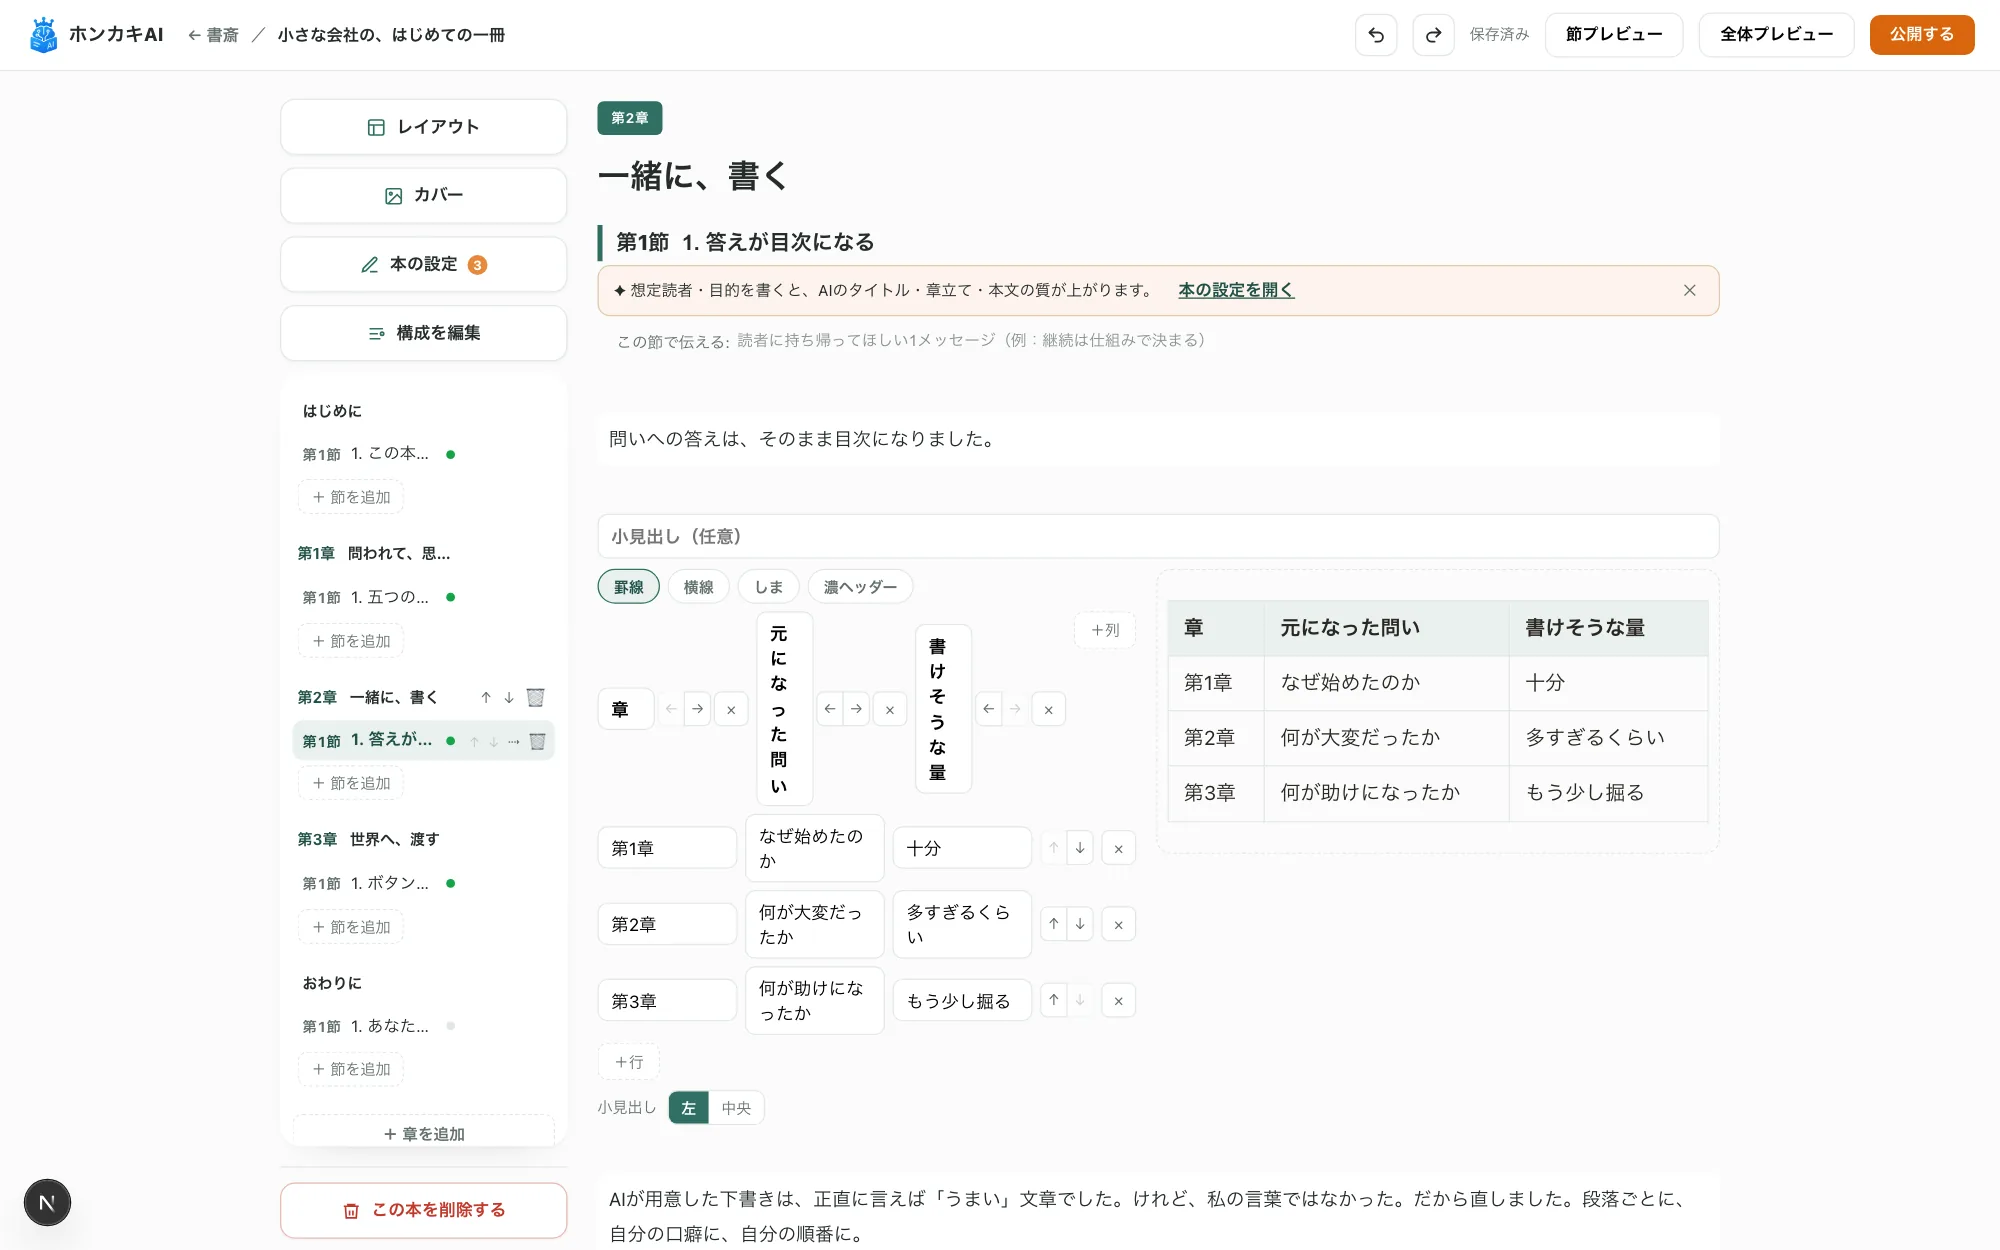Move the 元になった問い column right
Viewport: 2000px width, 1250px height.
856,709
